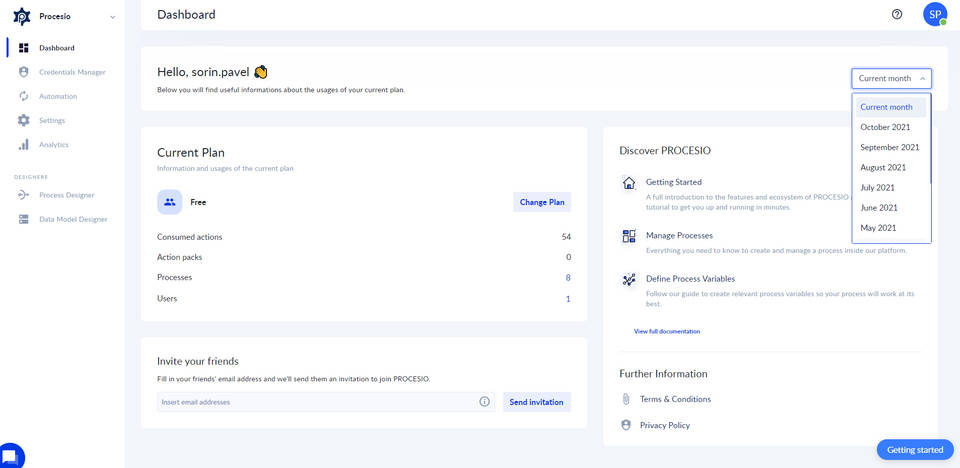Click the Privacy Policy shield icon
Screen dimensions: 960x468
click(626, 425)
